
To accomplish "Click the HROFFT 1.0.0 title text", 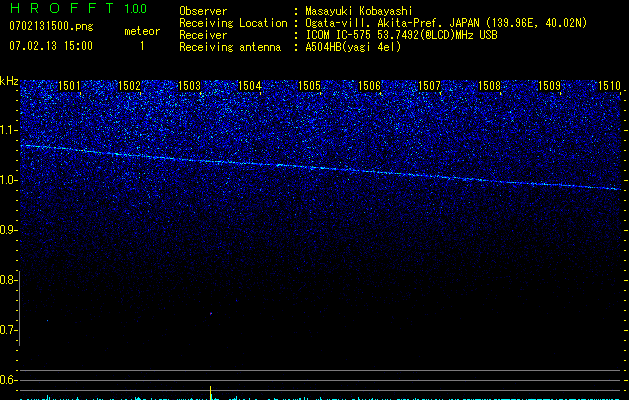I will (78, 8).
